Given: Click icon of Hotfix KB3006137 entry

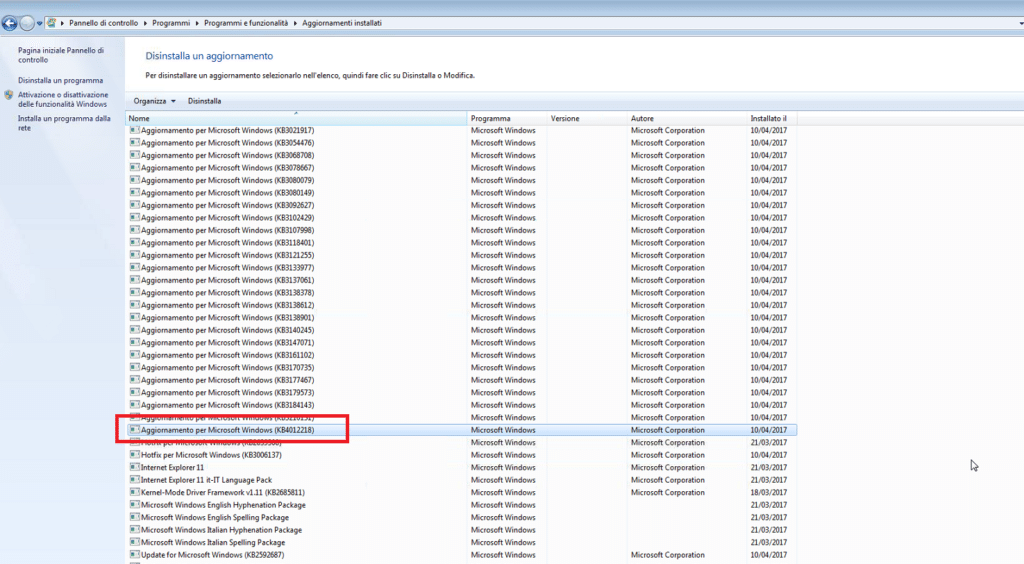Looking at the screenshot, I should click(135, 455).
